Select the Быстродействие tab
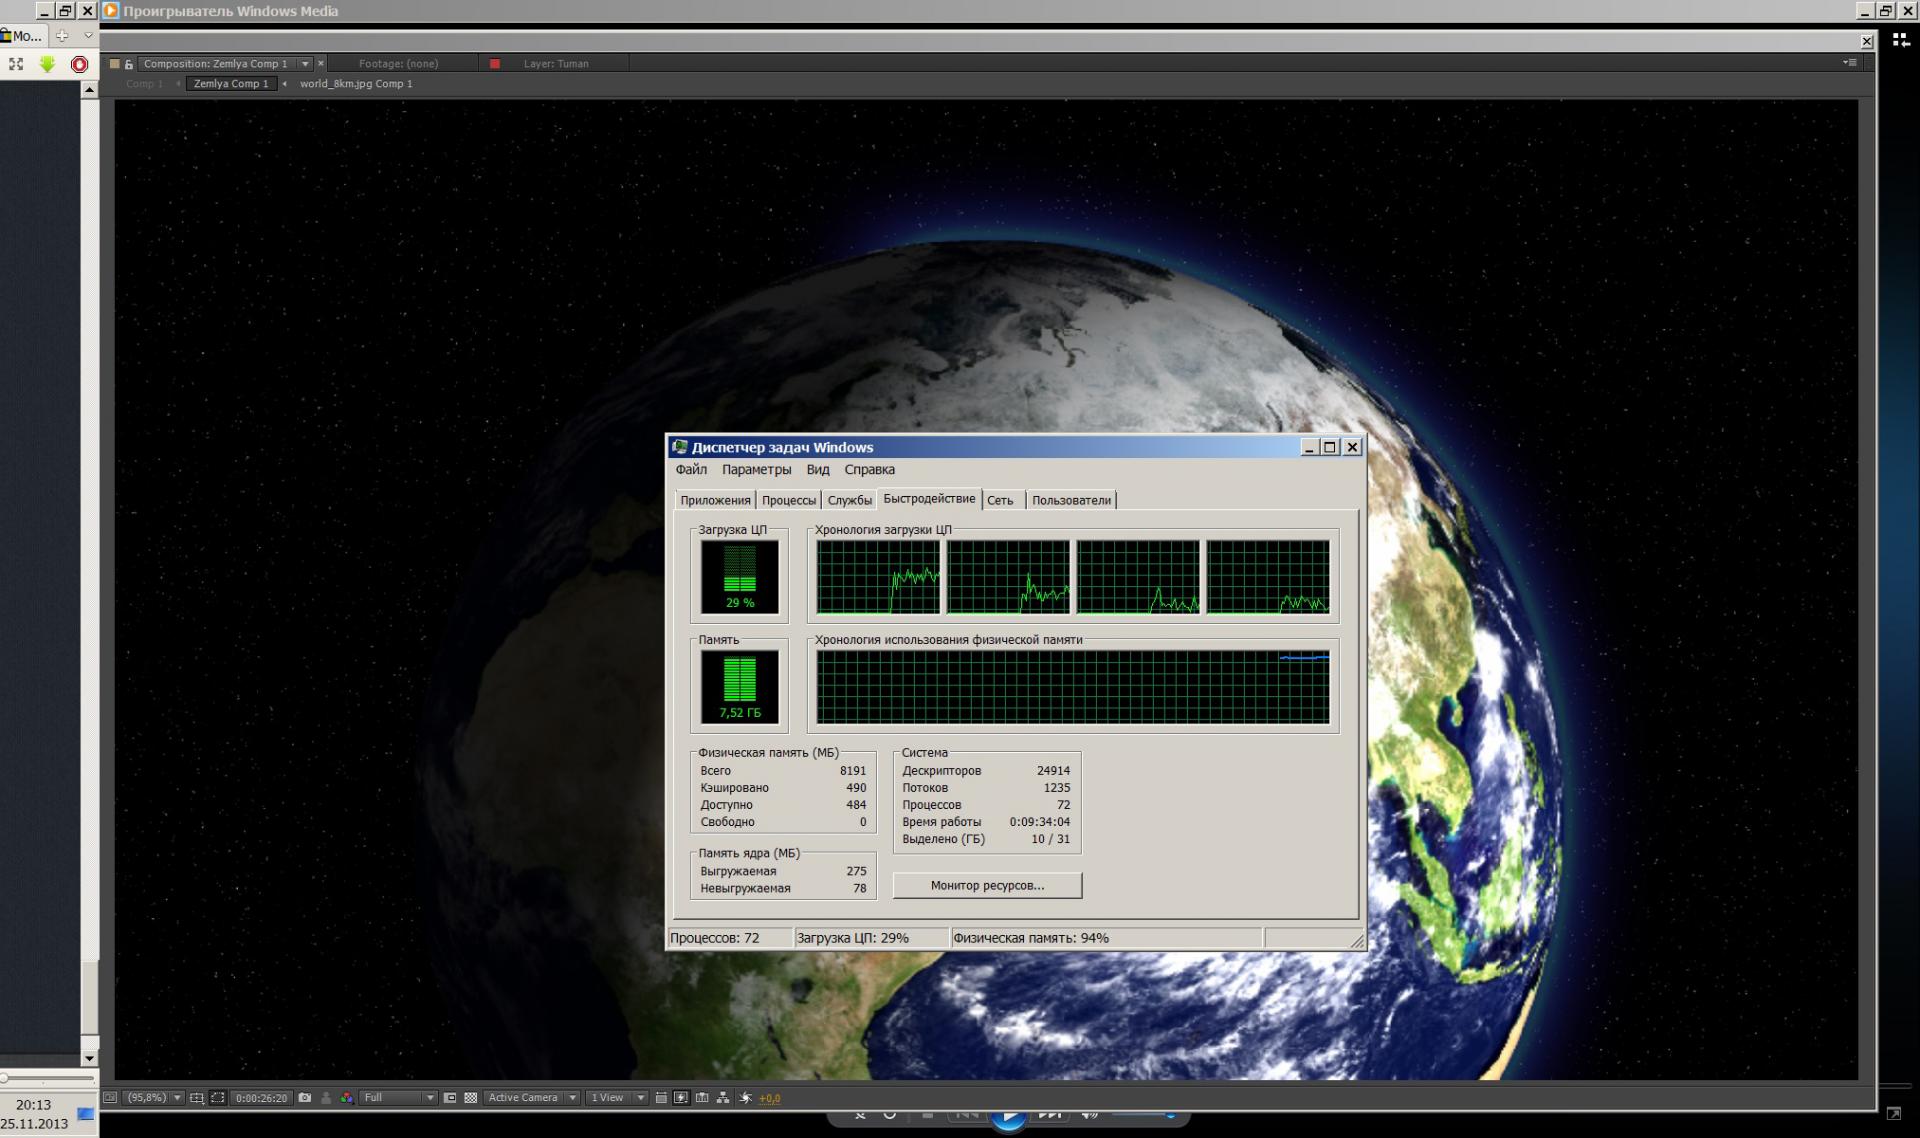Screen dimensions: 1920x1138 [x=929, y=498]
